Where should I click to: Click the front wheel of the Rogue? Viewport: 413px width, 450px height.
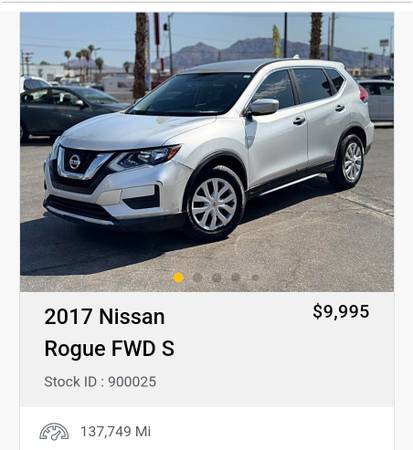(x=214, y=204)
